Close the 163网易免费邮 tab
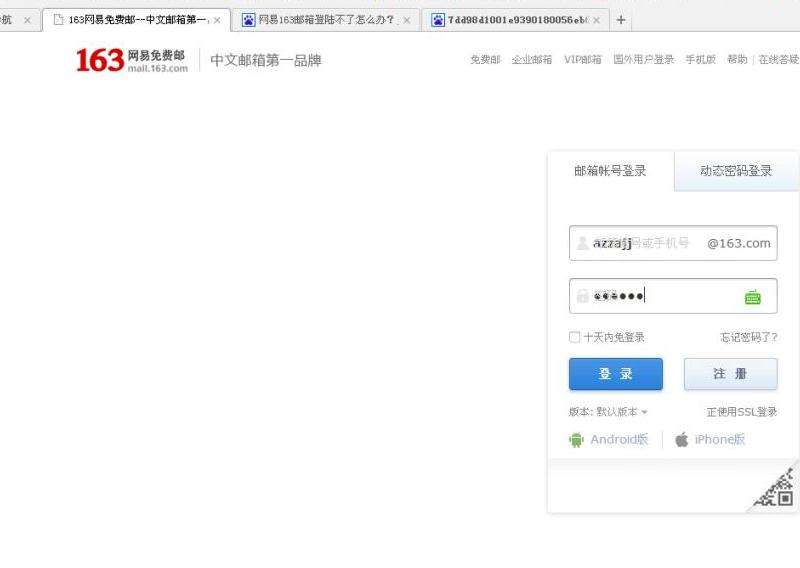 pos(217,20)
